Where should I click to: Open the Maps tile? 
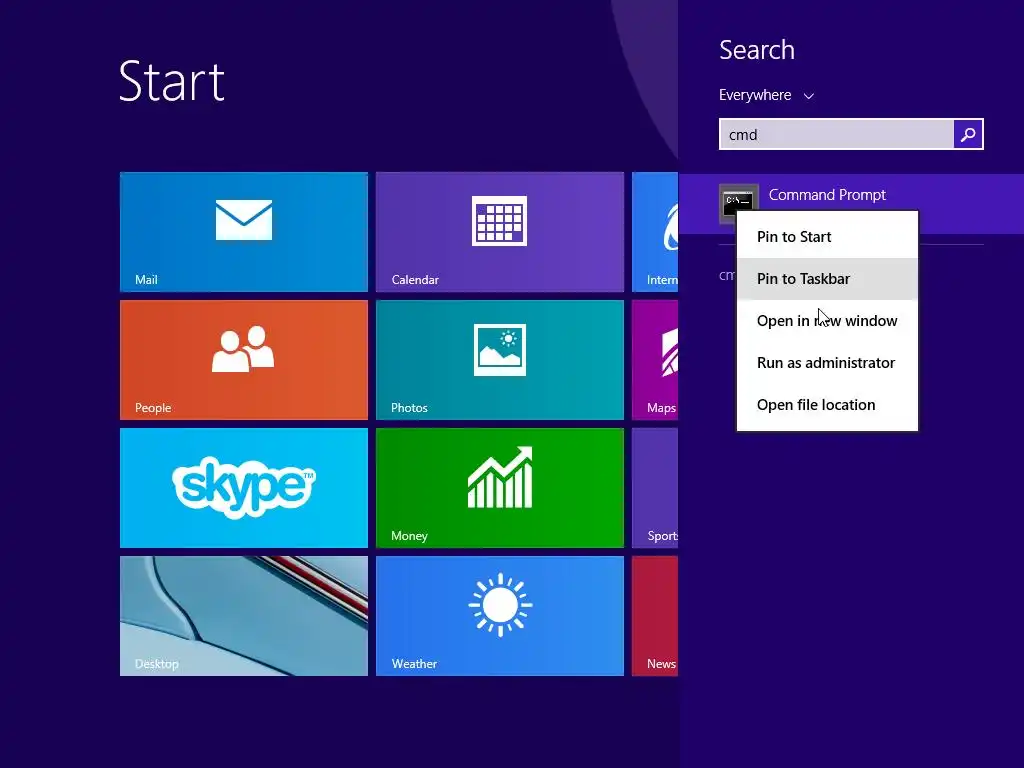point(655,360)
